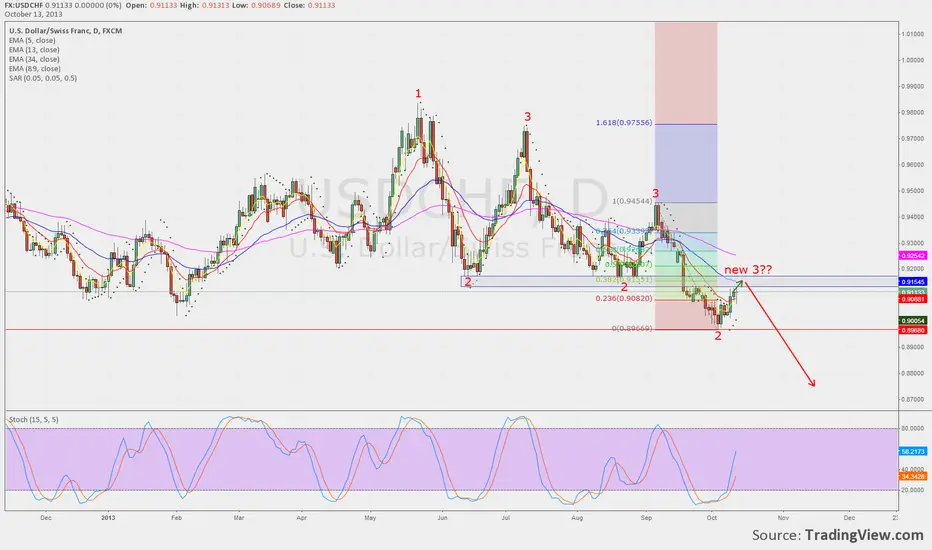The image size is (932, 550).
Task: Click the Aug label on time axis
Action: [577, 518]
